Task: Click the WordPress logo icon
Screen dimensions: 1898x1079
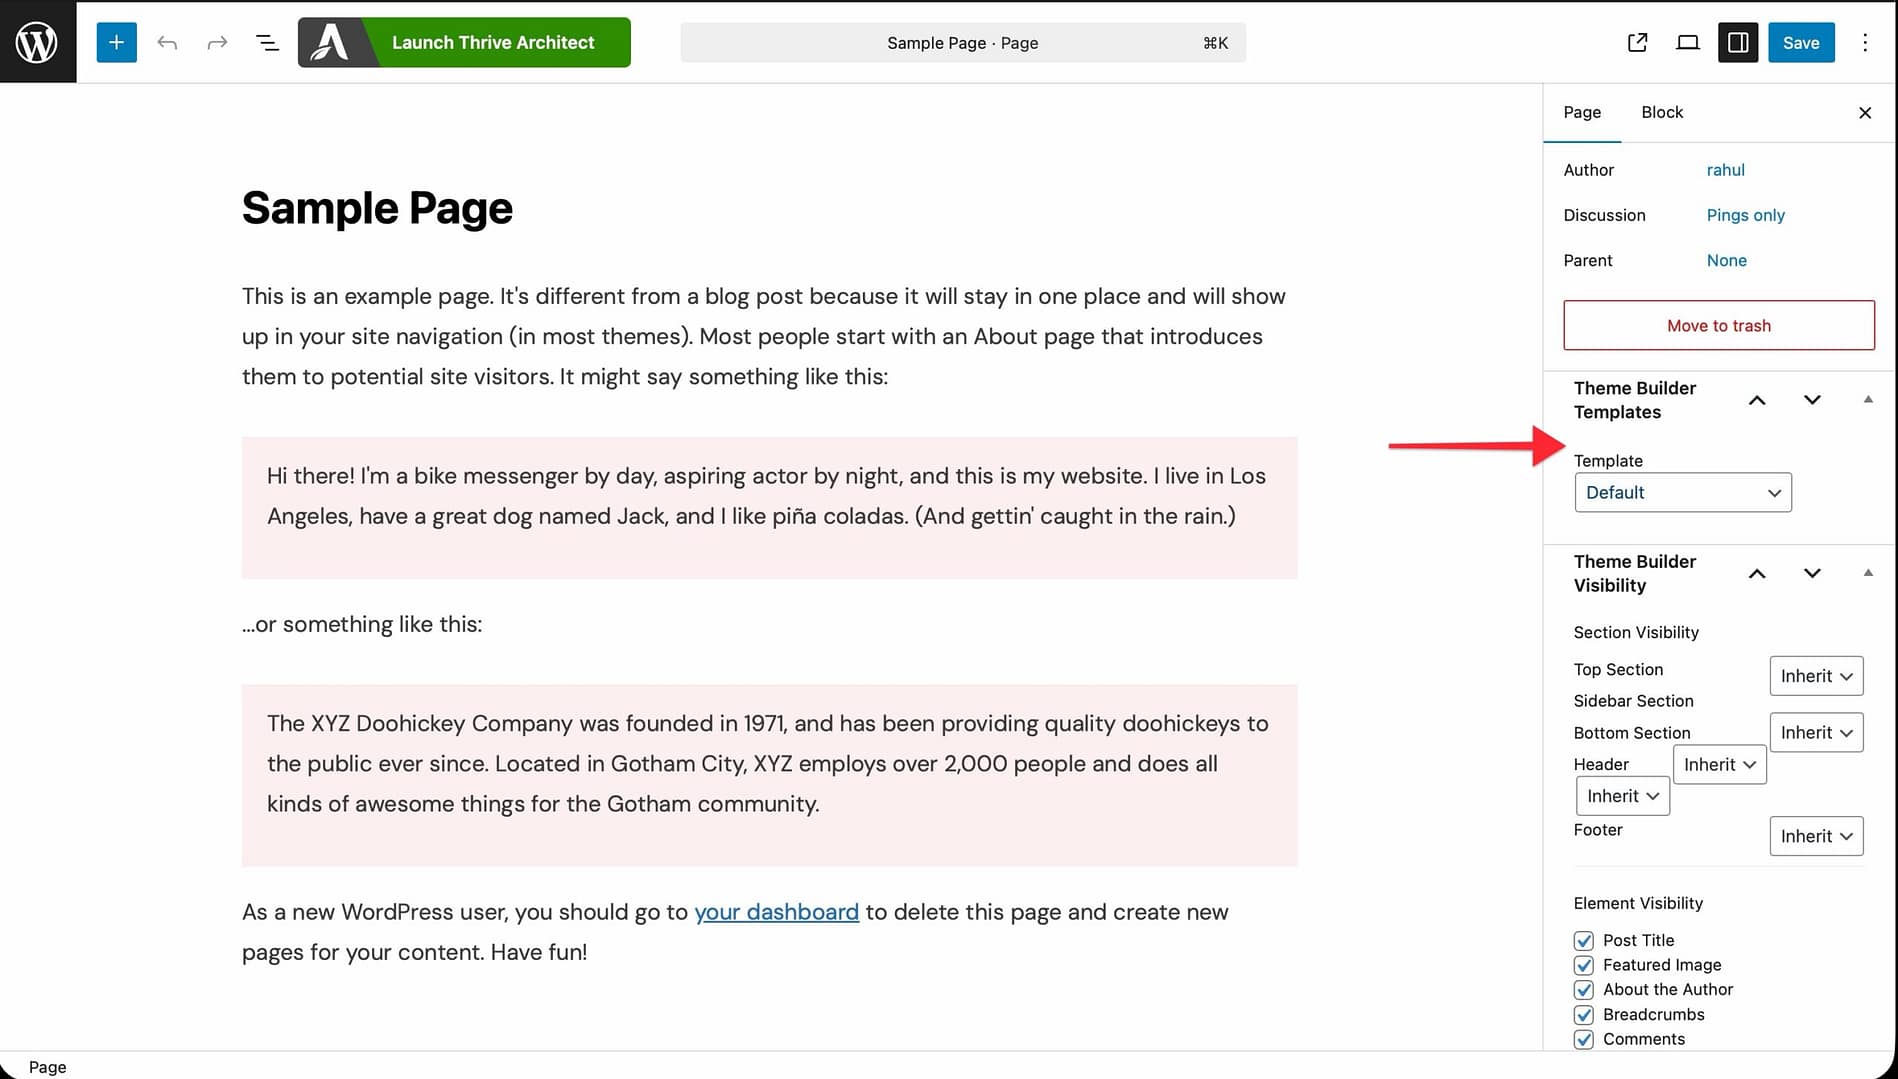Action: pyautogui.click(x=37, y=42)
